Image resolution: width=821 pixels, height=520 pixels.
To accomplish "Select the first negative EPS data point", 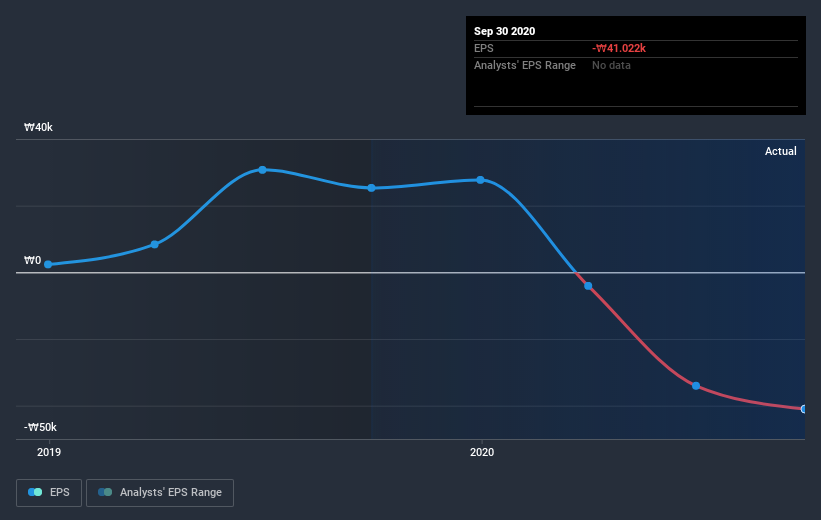I will point(588,286).
